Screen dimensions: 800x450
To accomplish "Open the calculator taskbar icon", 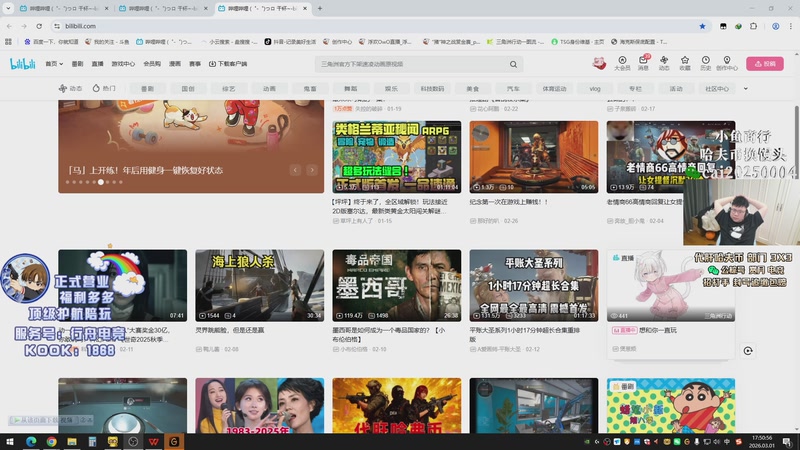I will point(92,442).
